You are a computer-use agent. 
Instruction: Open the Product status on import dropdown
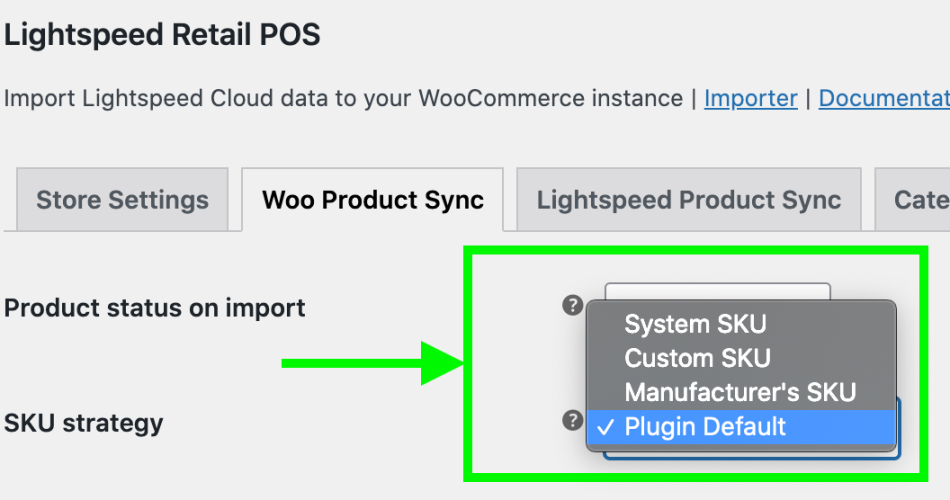tap(717, 291)
